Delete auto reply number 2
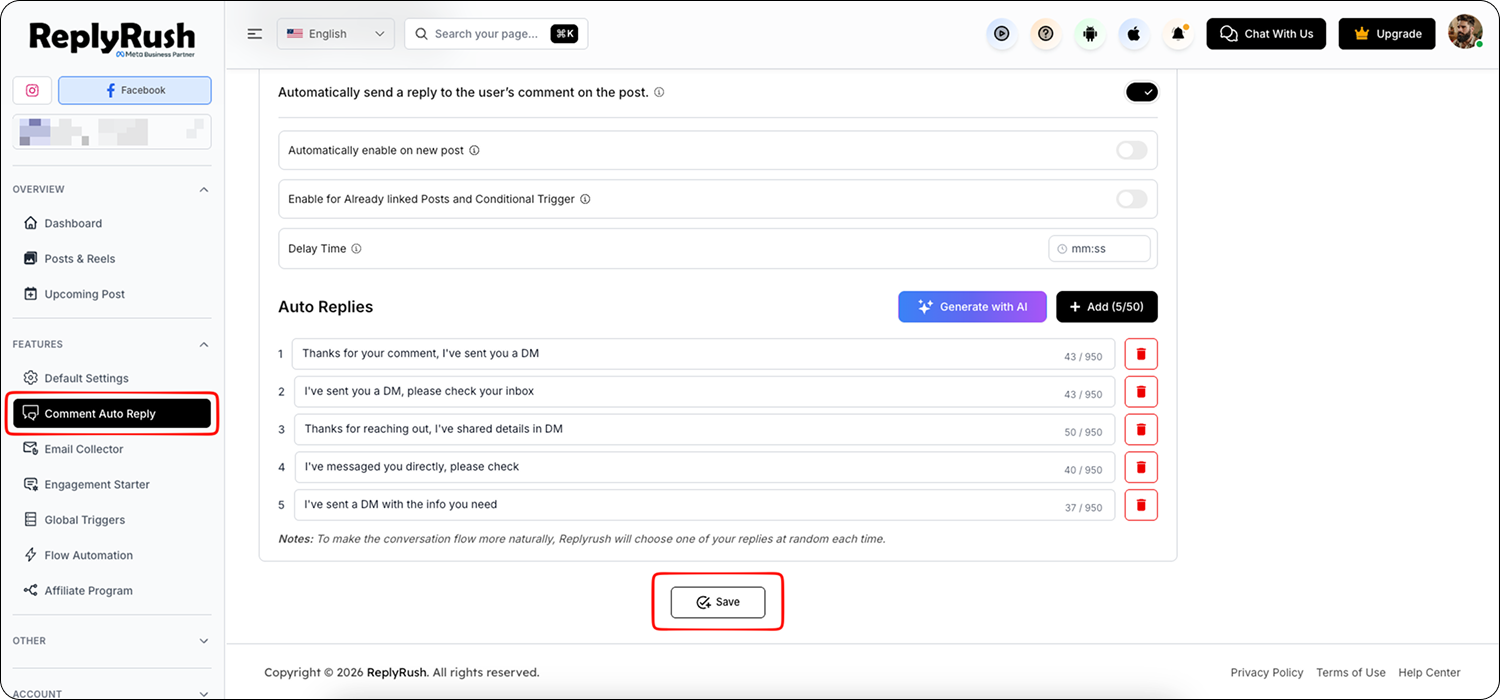 [1141, 392]
